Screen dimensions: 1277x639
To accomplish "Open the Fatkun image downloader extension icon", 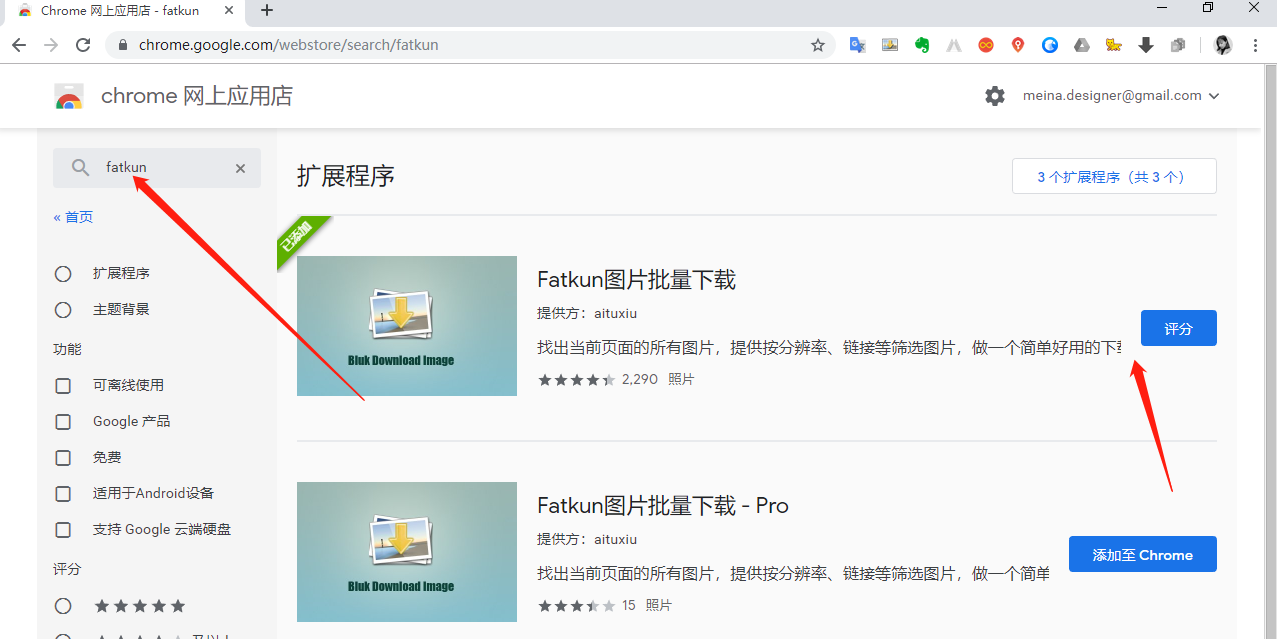I will [x=889, y=45].
